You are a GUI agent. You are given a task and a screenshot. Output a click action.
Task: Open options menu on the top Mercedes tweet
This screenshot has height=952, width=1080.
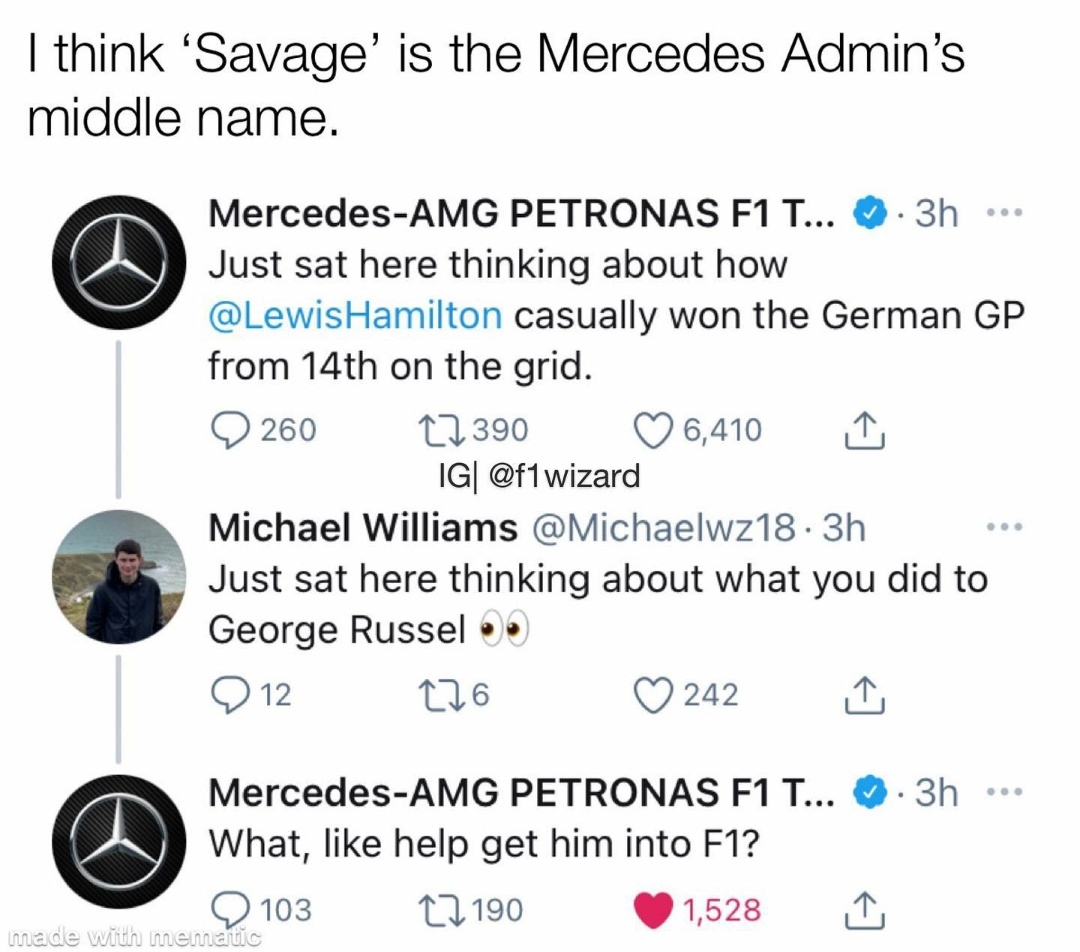click(1006, 212)
